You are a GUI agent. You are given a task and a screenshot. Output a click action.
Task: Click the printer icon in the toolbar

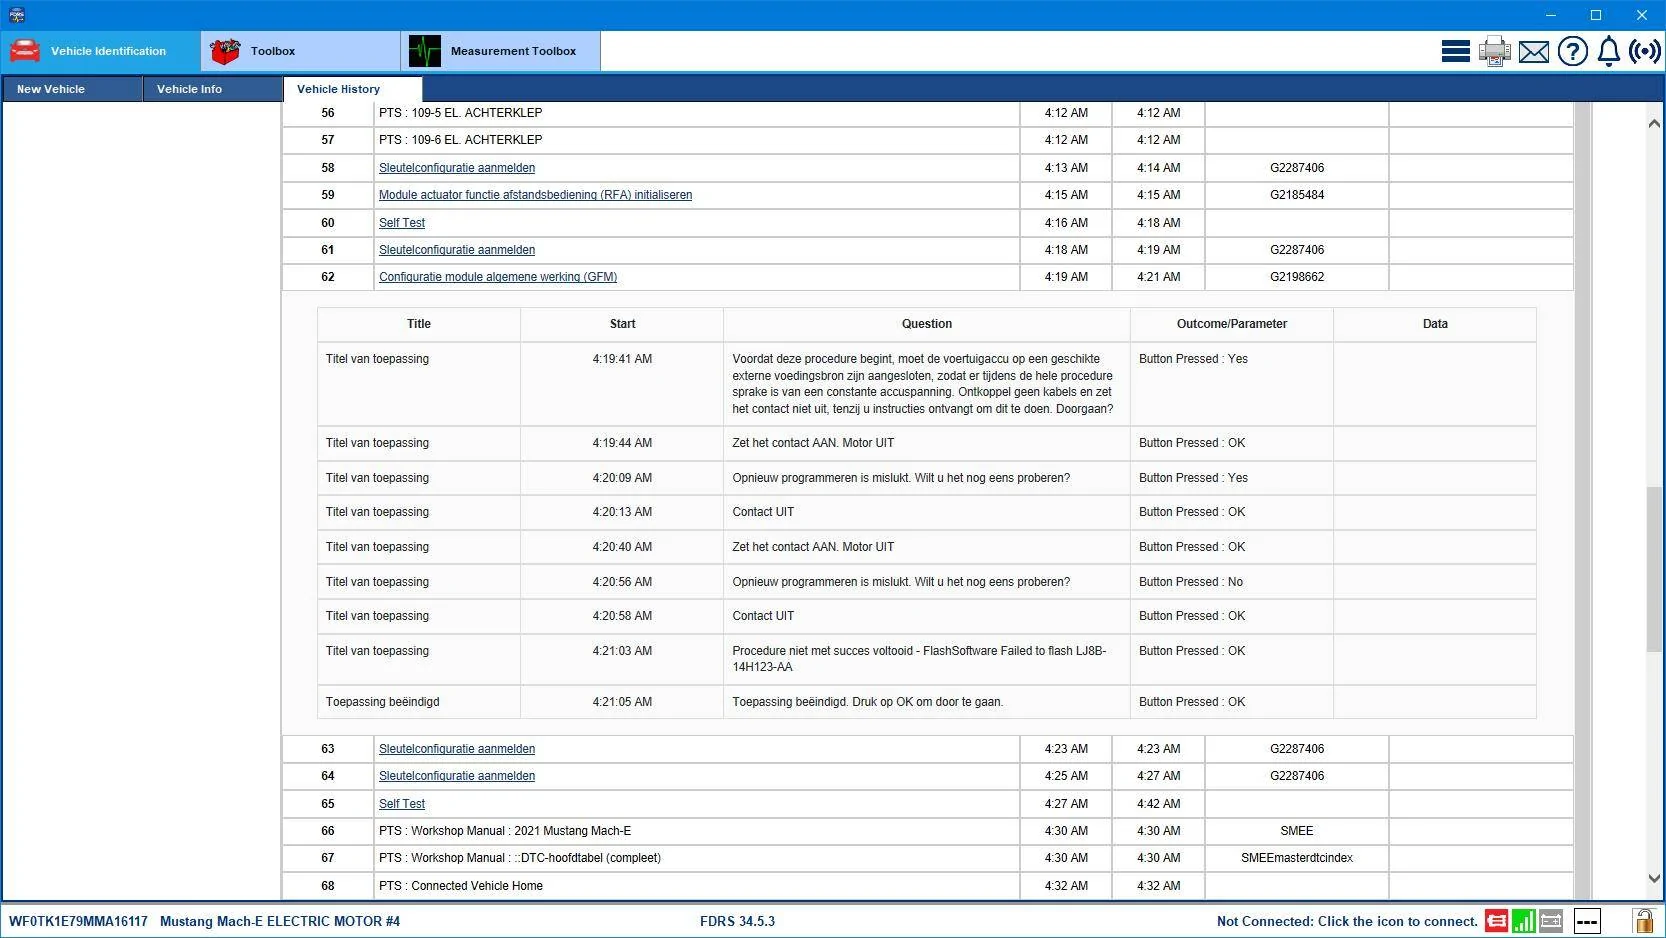[1495, 51]
